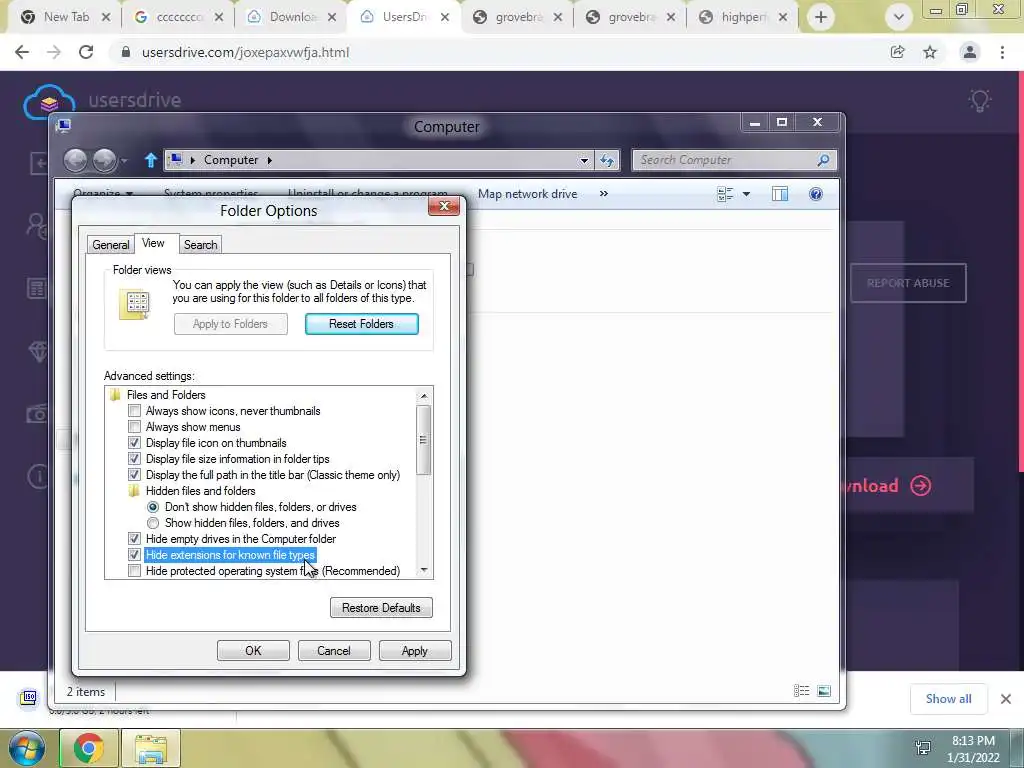Click the search magnifier in Search Computer
Screen dimensions: 1024x768
tap(824, 160)
